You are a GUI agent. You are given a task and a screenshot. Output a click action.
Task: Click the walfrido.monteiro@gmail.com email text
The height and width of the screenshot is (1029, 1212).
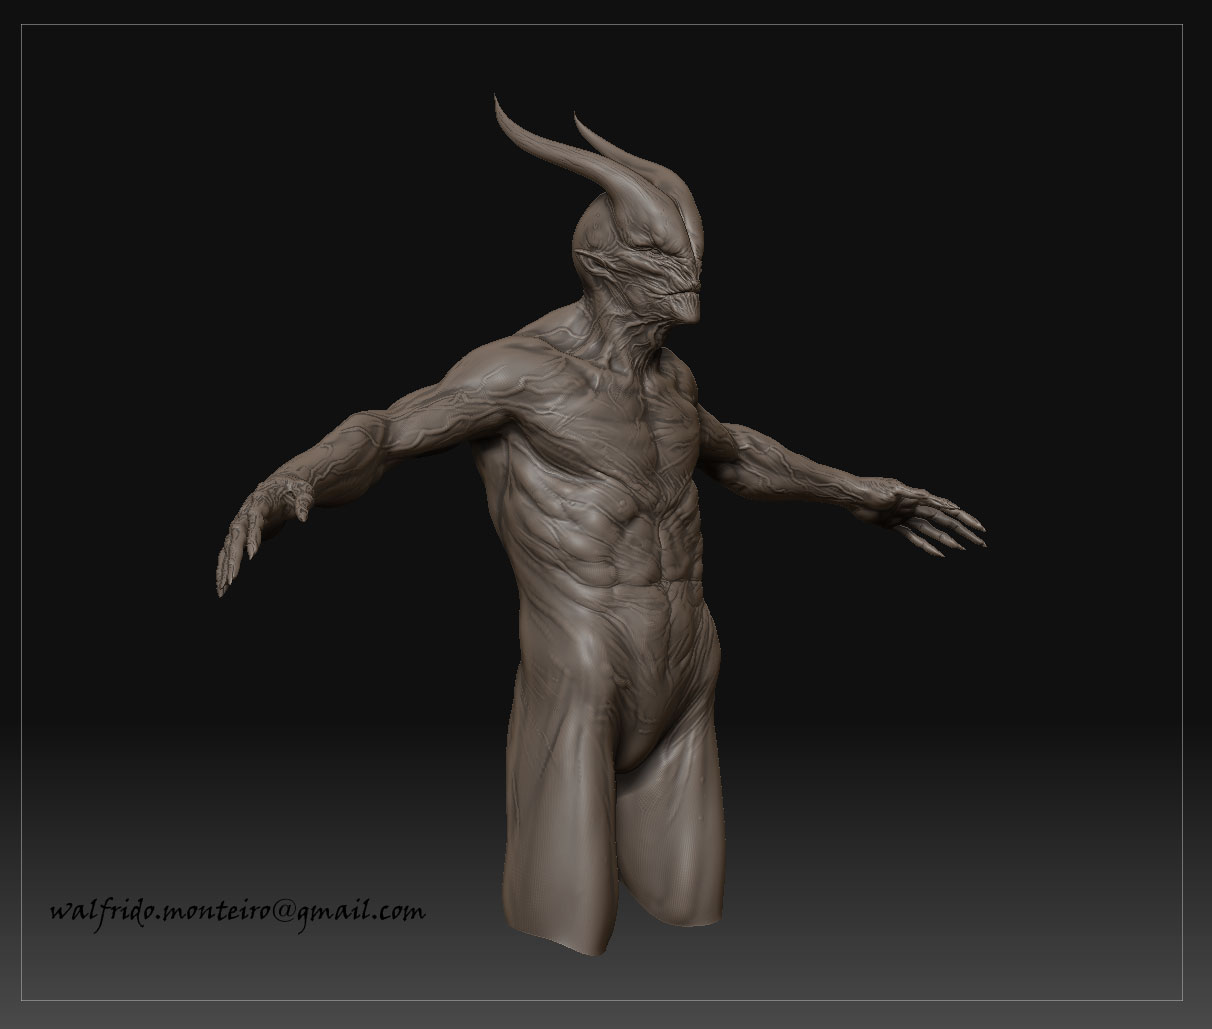238,911
